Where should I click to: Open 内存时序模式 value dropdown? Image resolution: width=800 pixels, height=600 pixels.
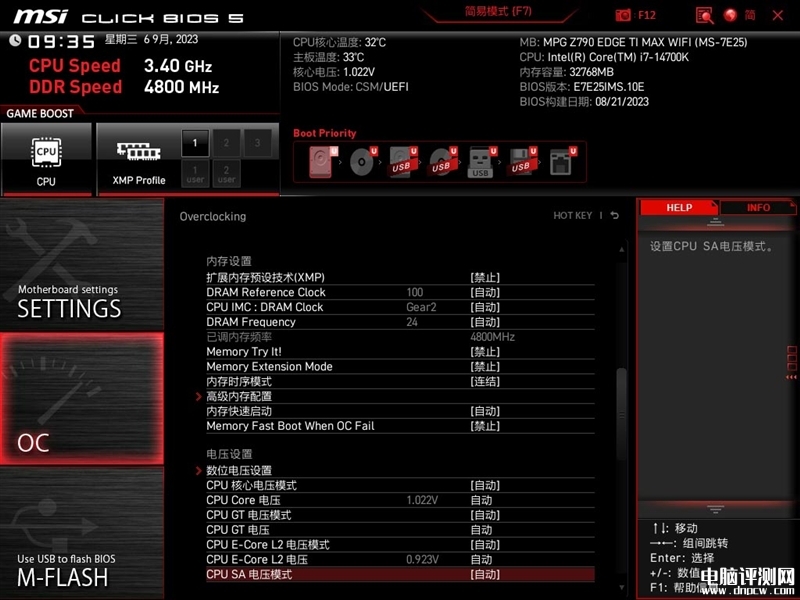485,381
